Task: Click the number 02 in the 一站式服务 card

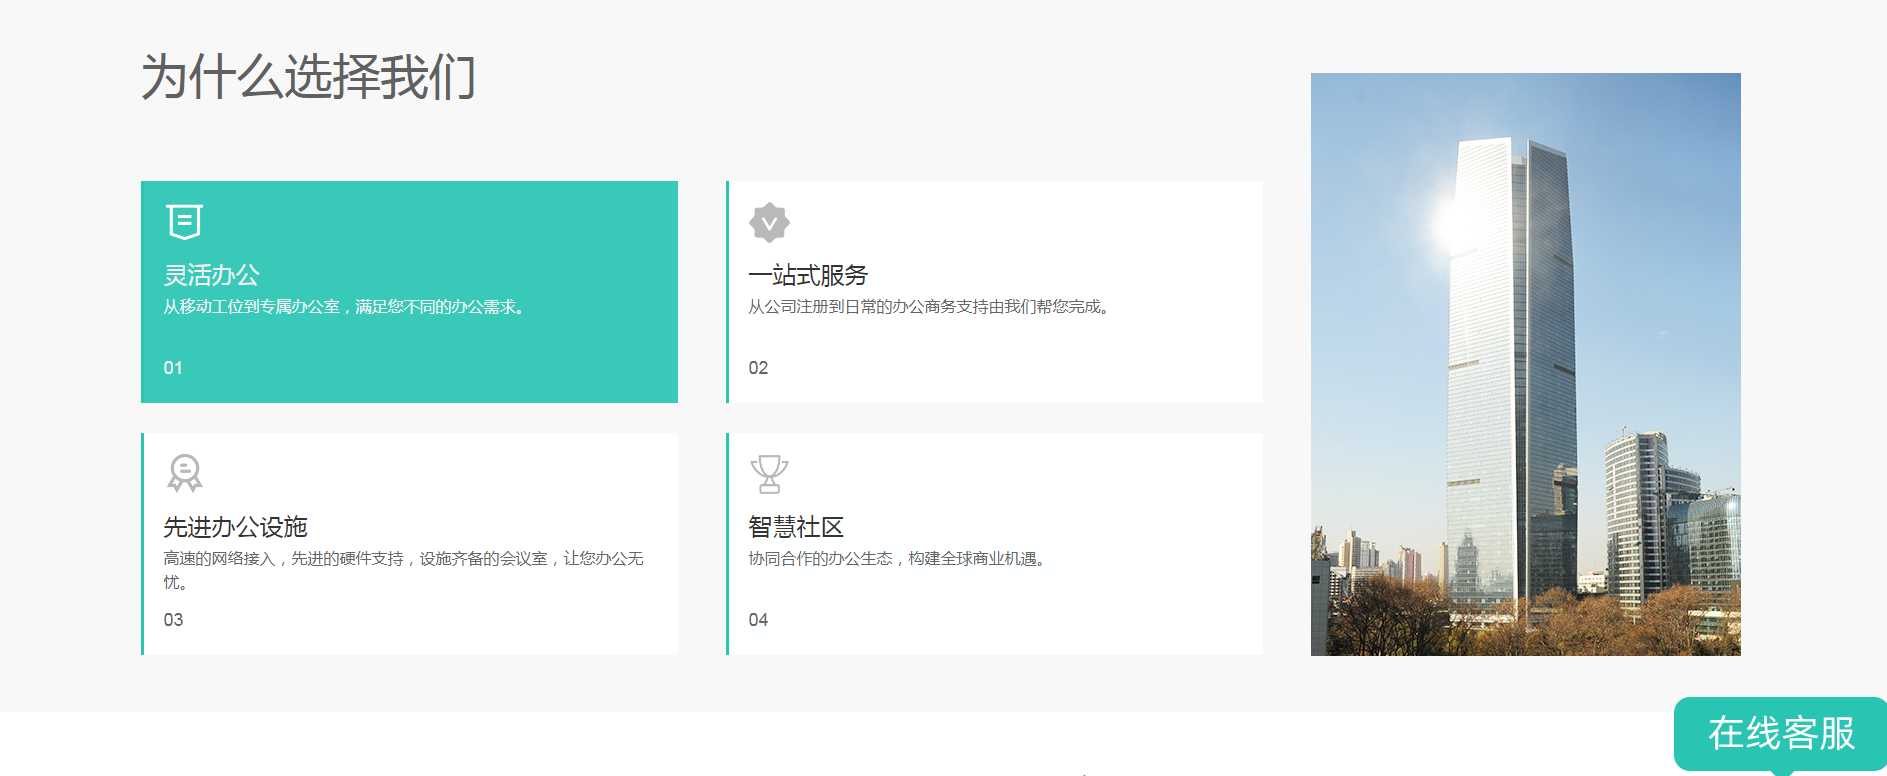Action: tap(758, 368)
